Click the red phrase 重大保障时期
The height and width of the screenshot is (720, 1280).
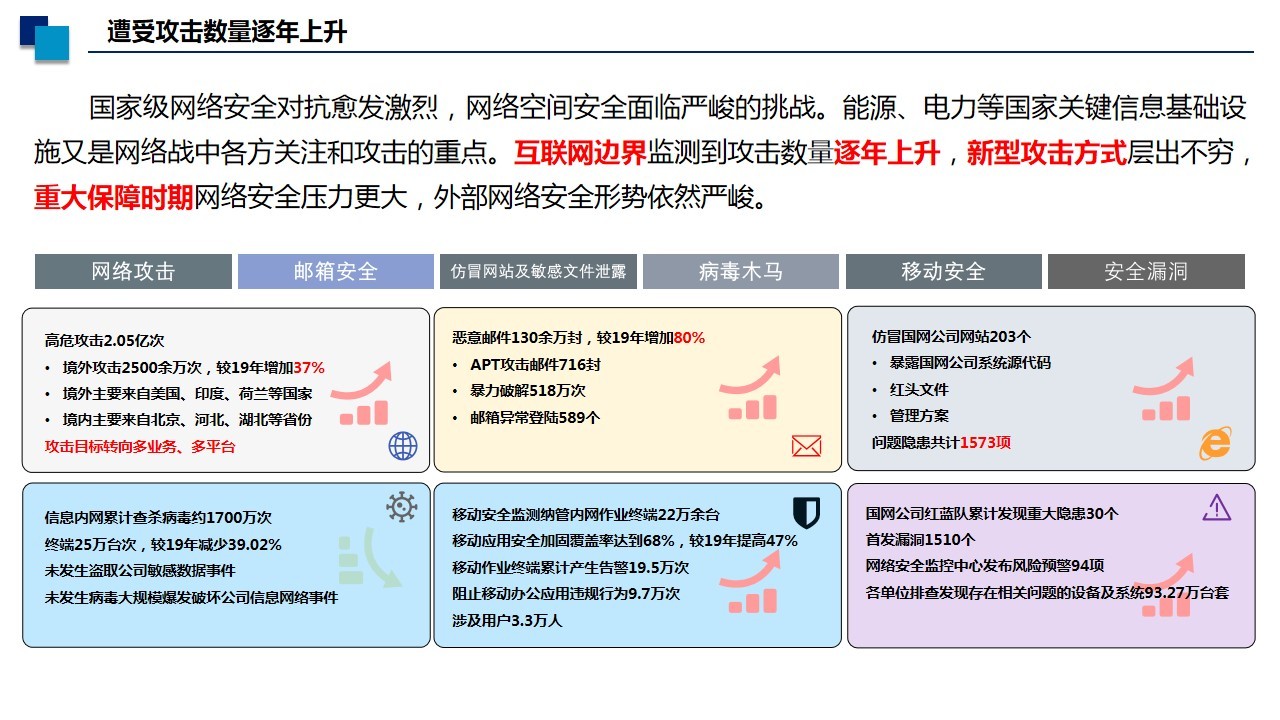coord(114,197)
